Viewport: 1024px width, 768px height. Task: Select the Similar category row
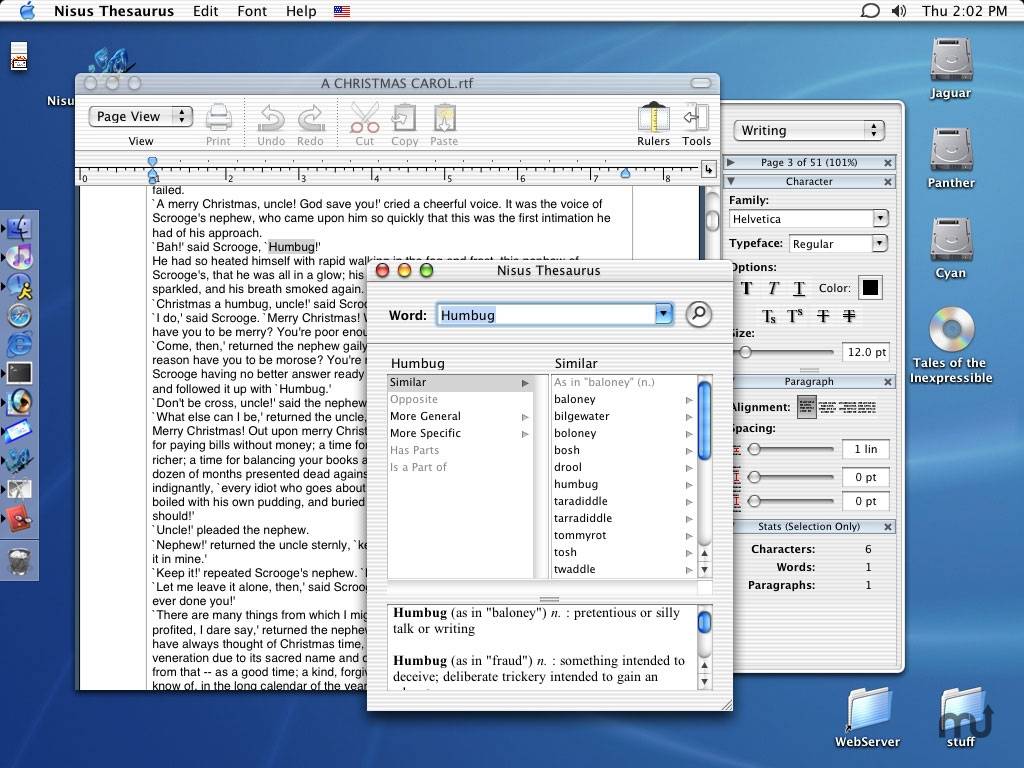[x=460, y=383]
